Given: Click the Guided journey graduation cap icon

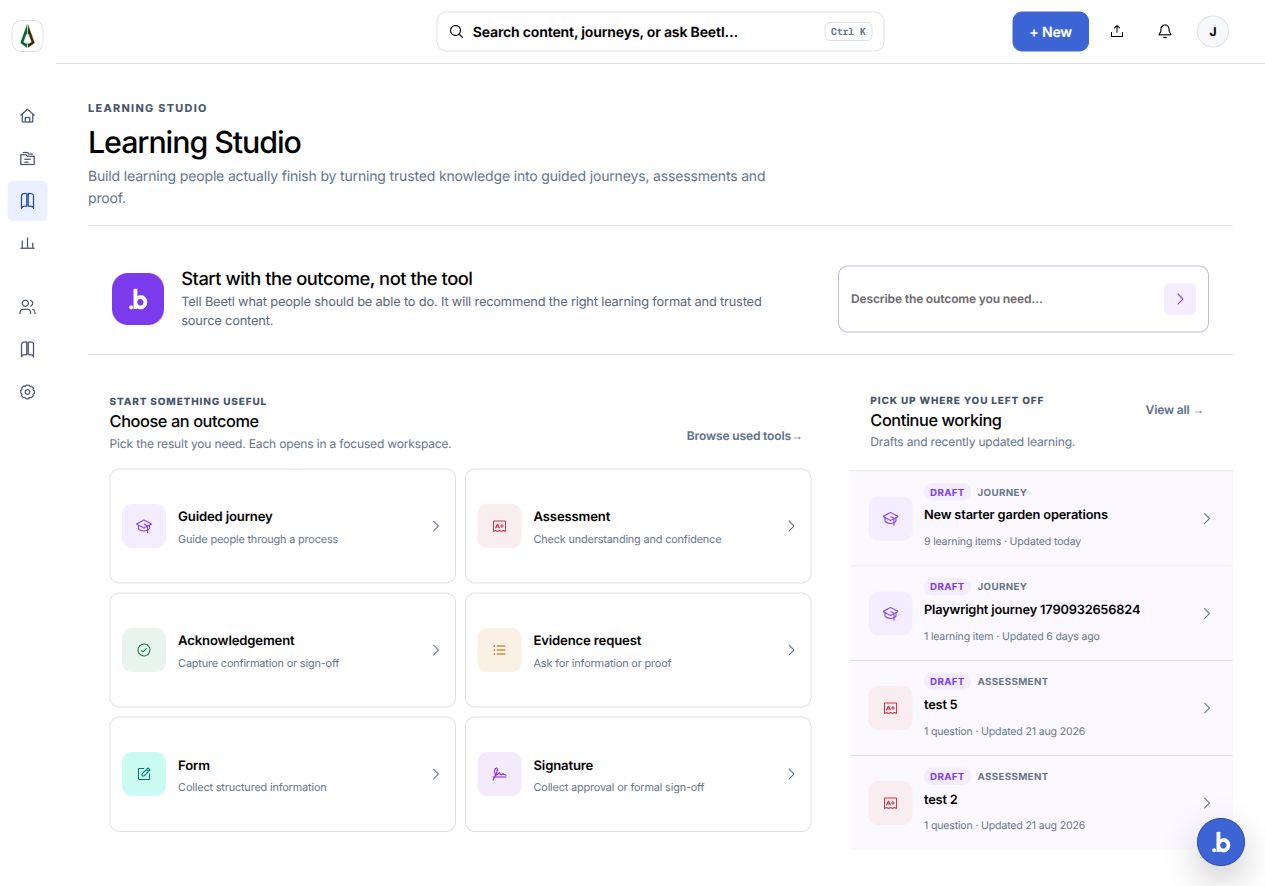Looking at the screenshot, I should click(x=144, y=526).
